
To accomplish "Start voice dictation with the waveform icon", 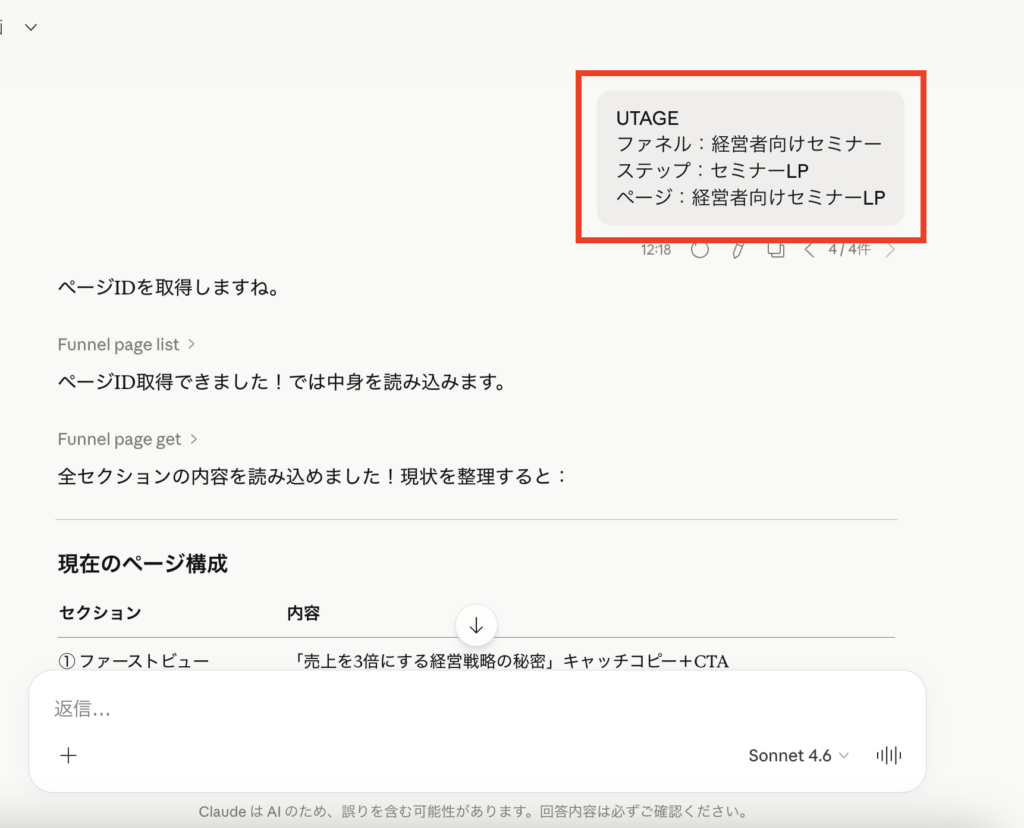I will (888, 756).
